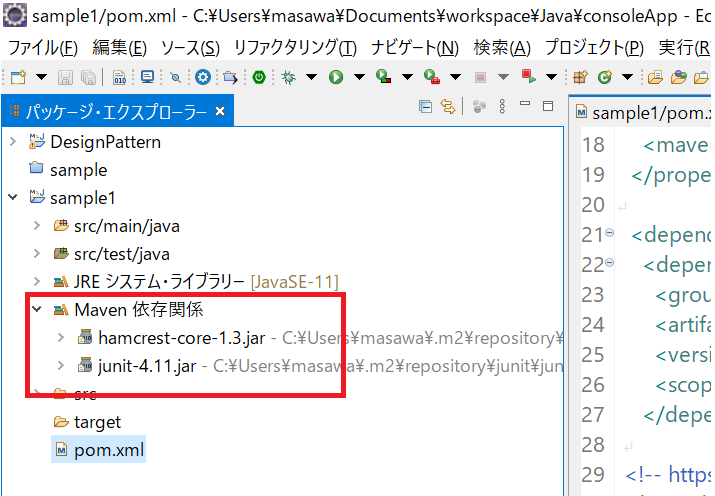Open the 検索(A) menu

click(x=502, y=47)
